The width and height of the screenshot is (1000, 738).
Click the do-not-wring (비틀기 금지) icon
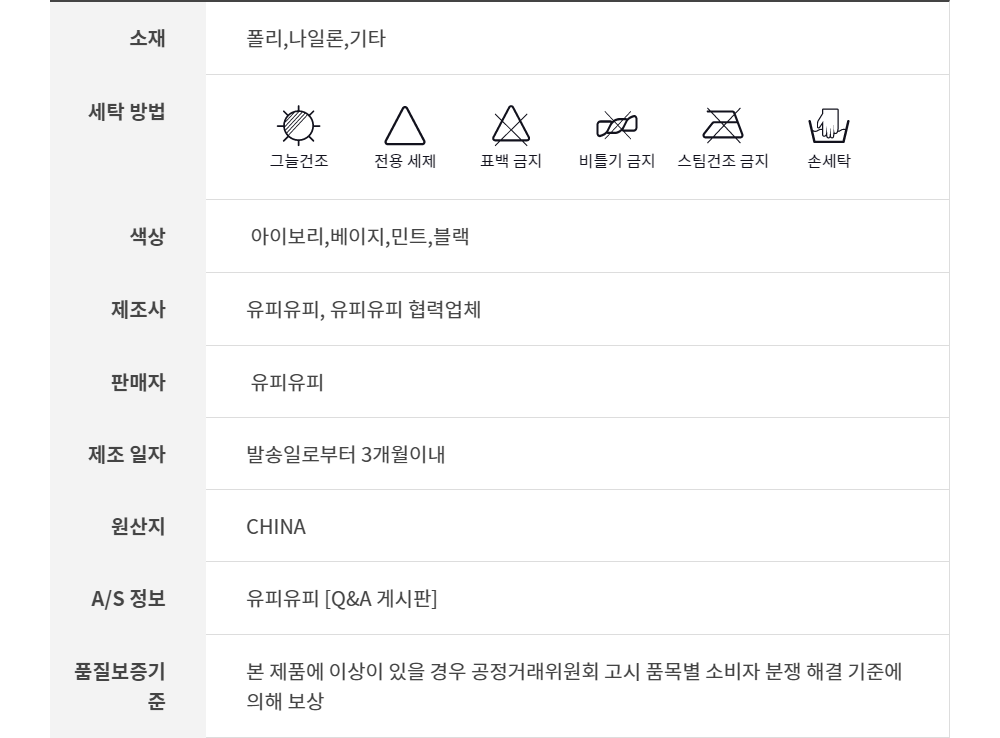click(x=617, y=125)
